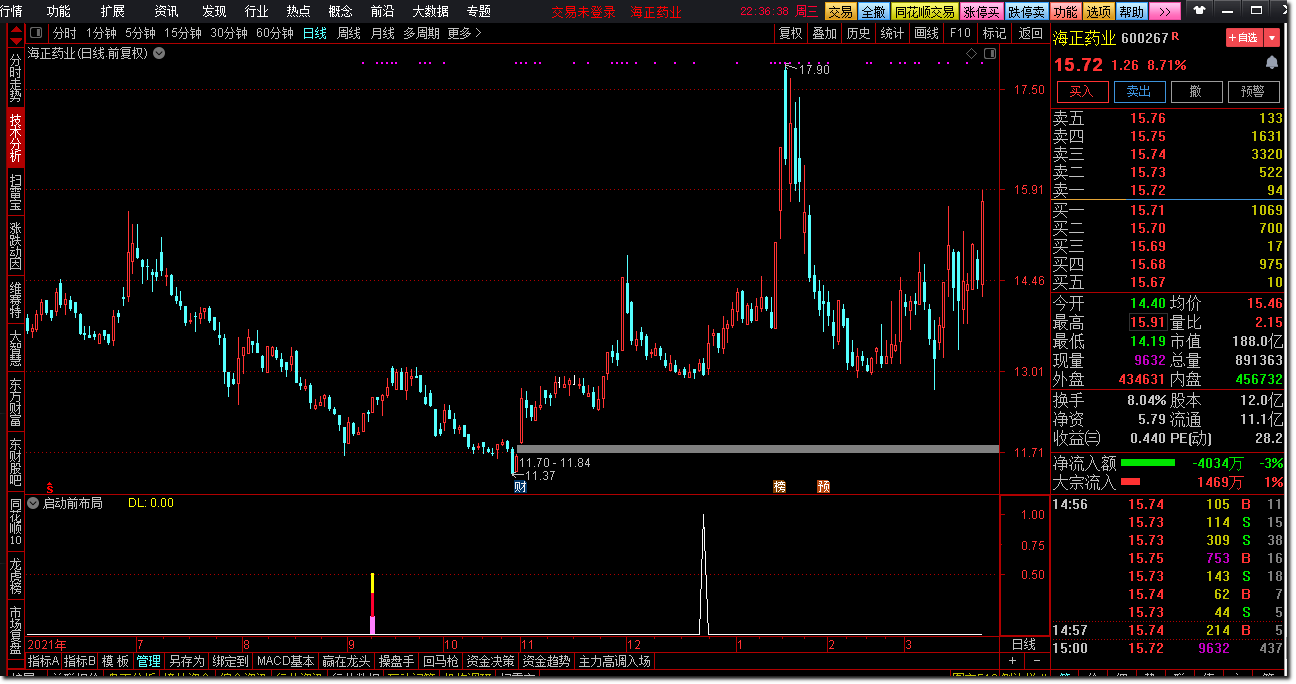Click the 管理 tab in bottom bar
Screen dimensions: 1296x684
coord(148,661)
